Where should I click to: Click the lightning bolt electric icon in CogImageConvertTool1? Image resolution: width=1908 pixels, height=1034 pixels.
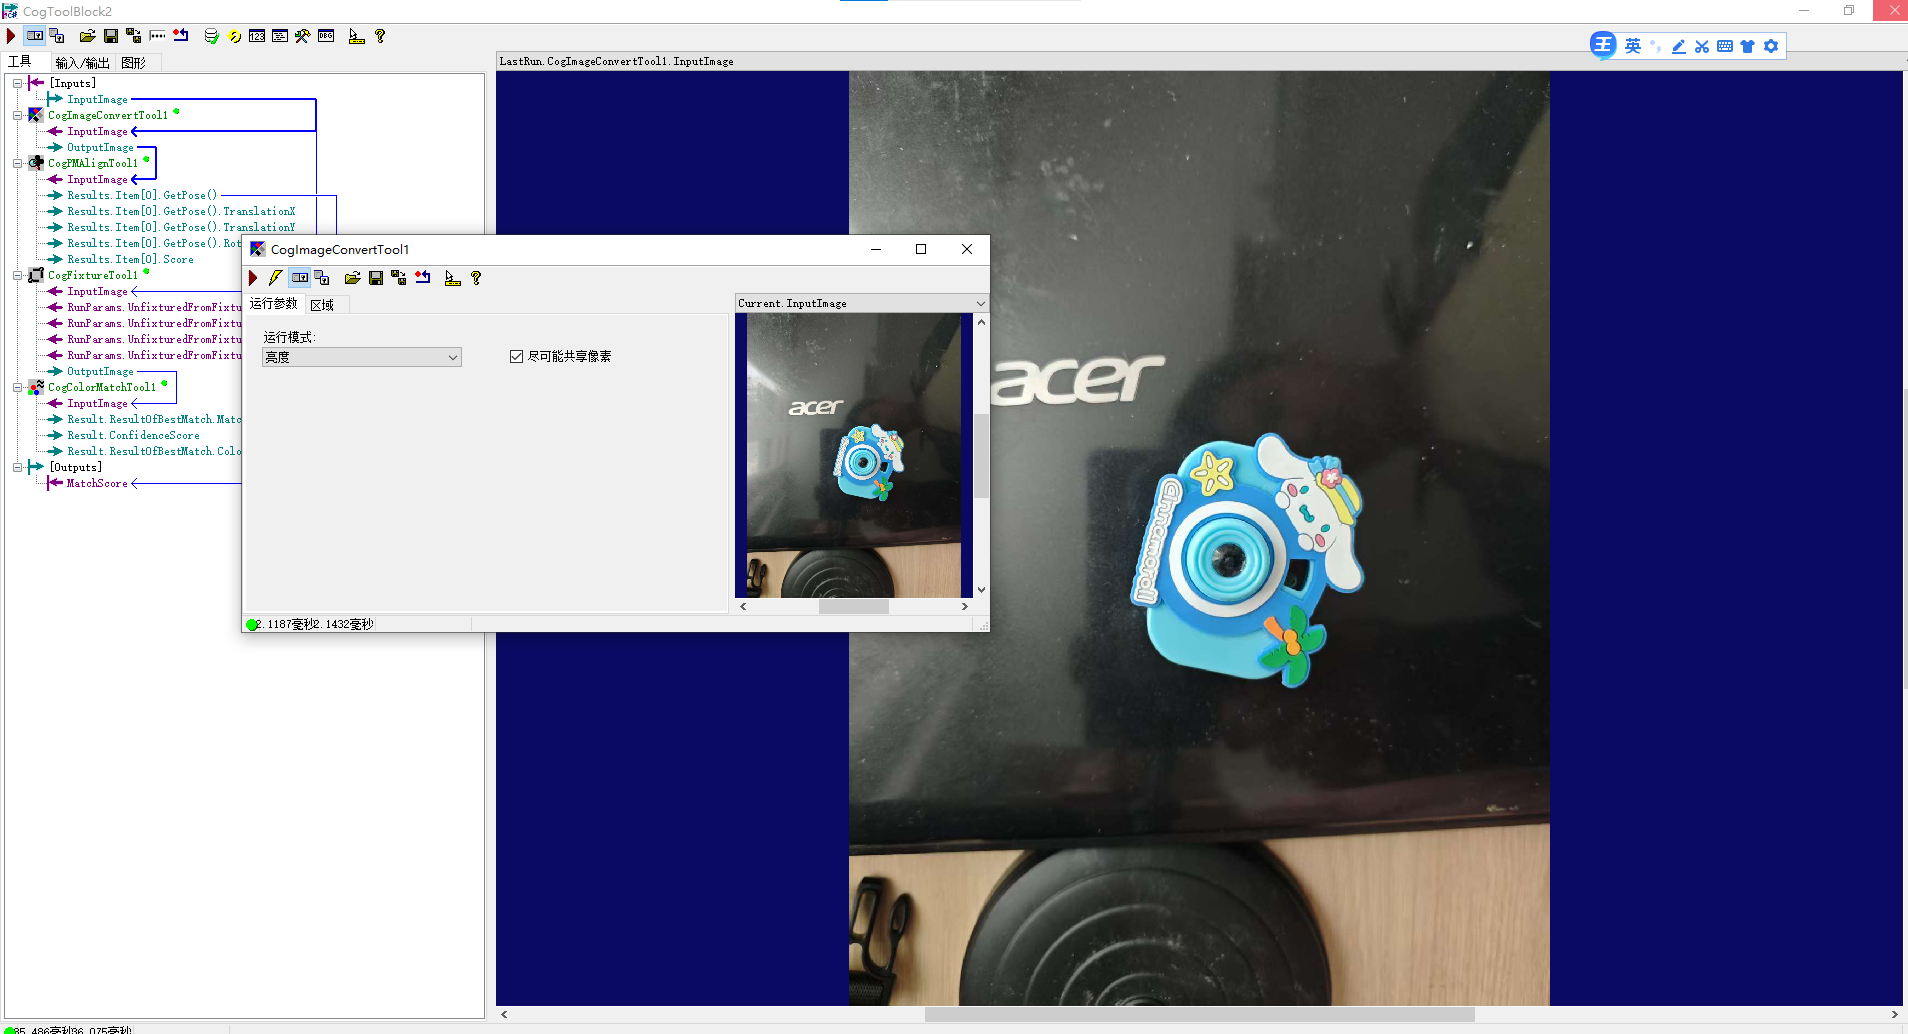coord(275,278)
